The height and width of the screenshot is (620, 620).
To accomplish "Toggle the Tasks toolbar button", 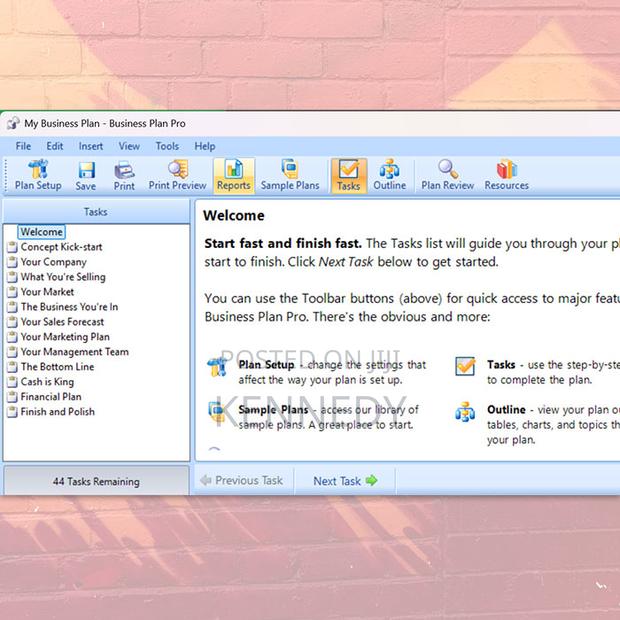I will pyautogui.click(x=348, y=174).
